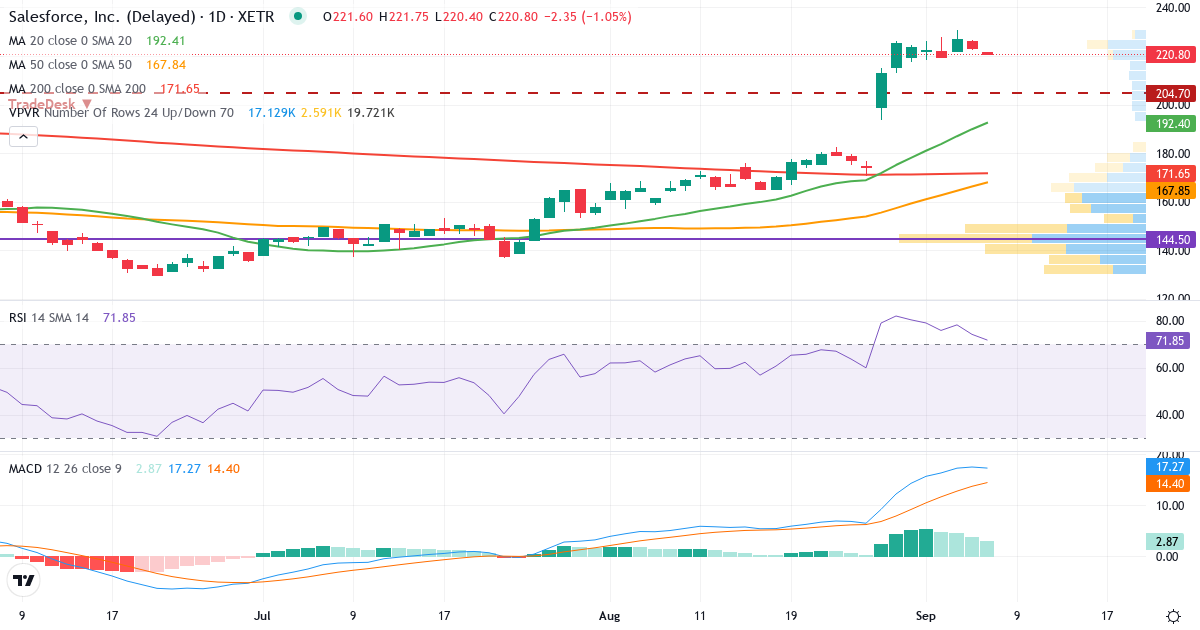Click the current price label 220.80
The height and width of the screenshot is (630, 1200).
(x=1171, y=54)
